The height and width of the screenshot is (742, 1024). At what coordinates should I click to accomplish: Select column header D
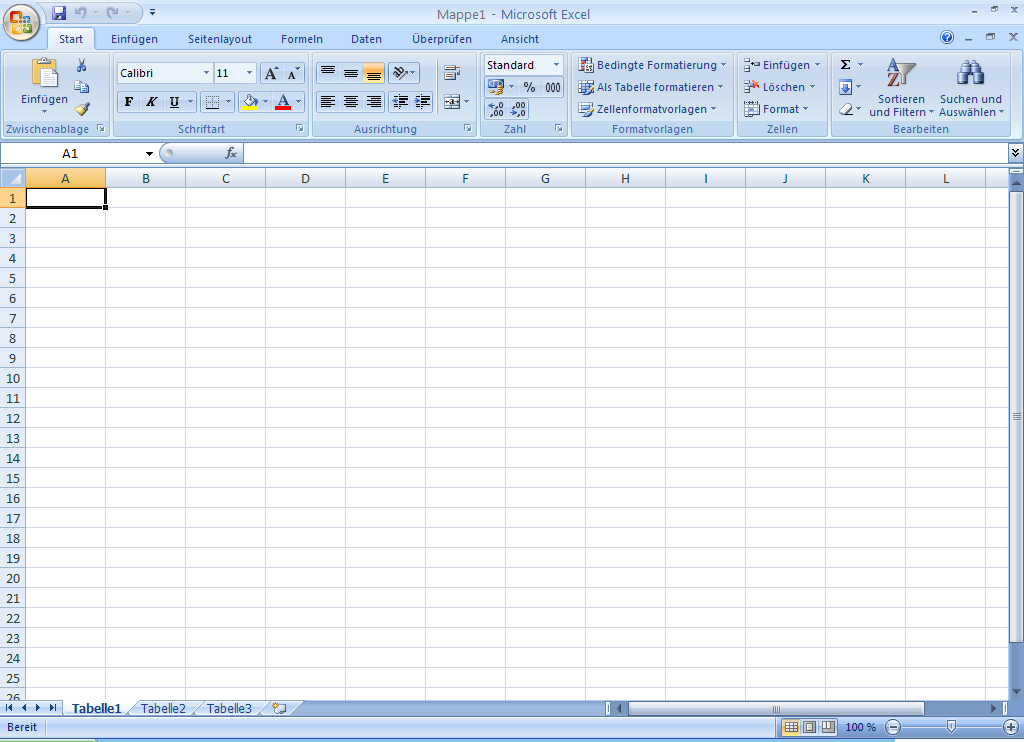click(305, 178)
